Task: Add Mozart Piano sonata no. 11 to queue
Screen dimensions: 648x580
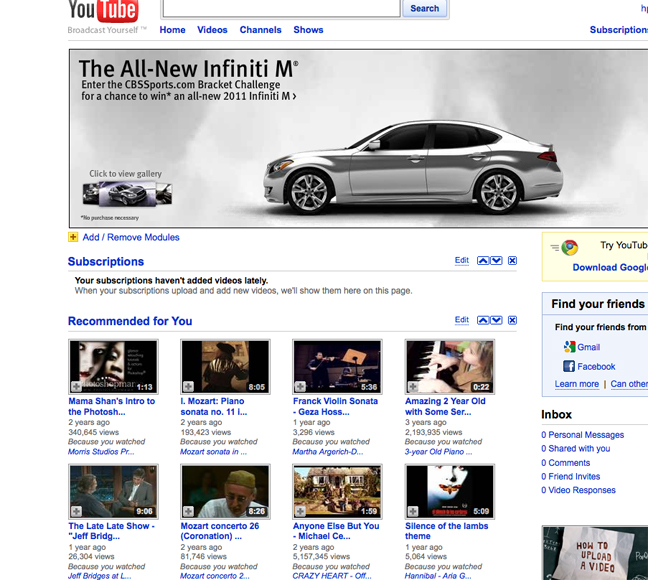Action: (188, 387)
